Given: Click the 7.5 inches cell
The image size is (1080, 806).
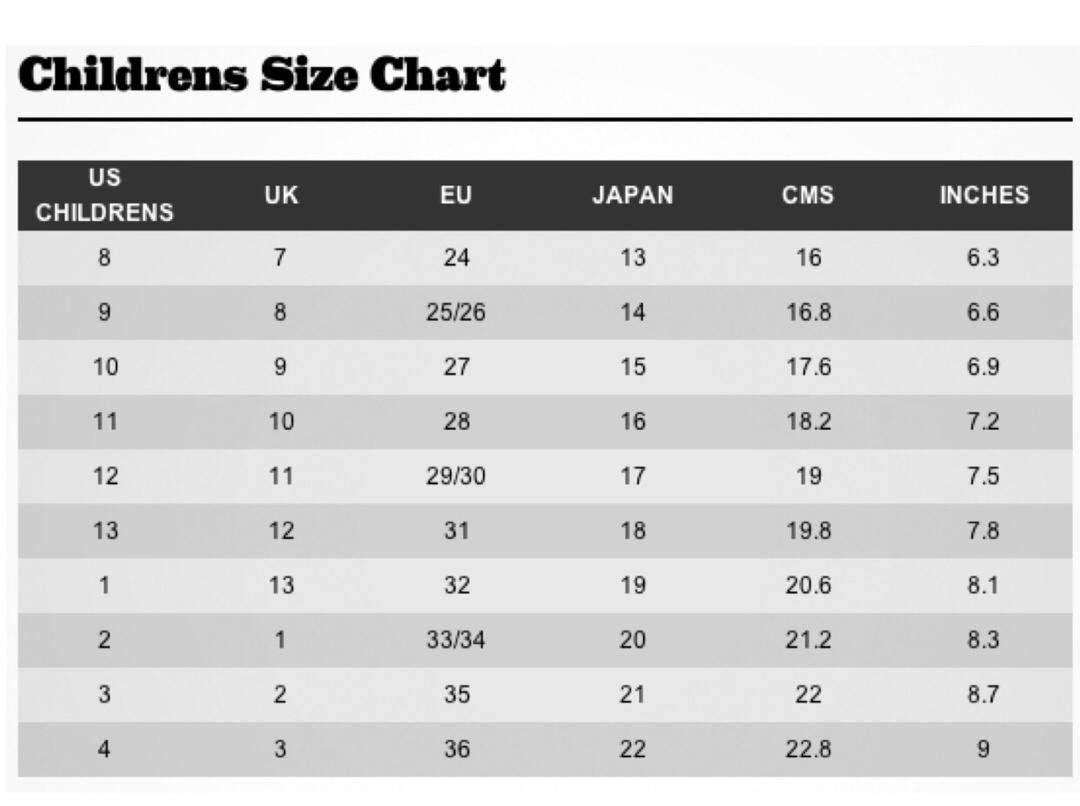Looking at the screenshot, I should tap(983, 476).
